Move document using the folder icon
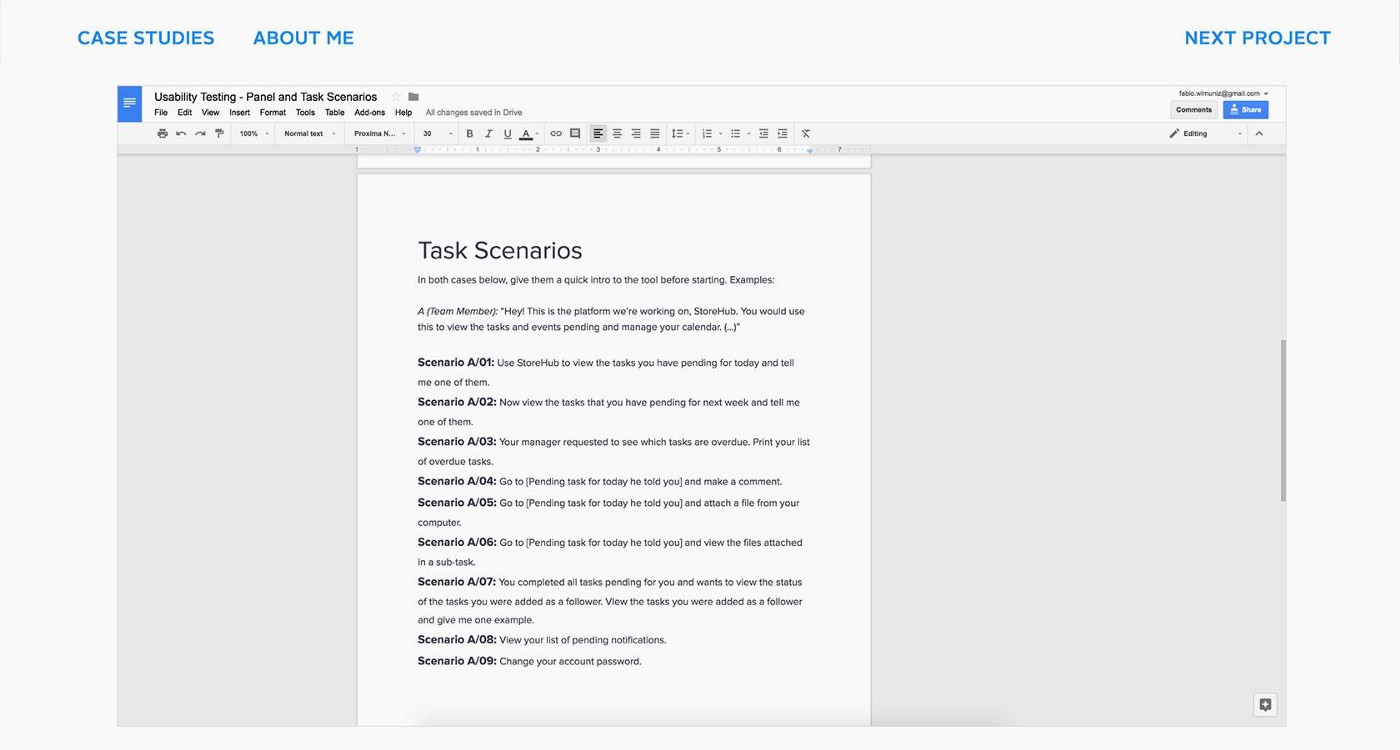1400x750 pixels. click(x=413, y=97)
